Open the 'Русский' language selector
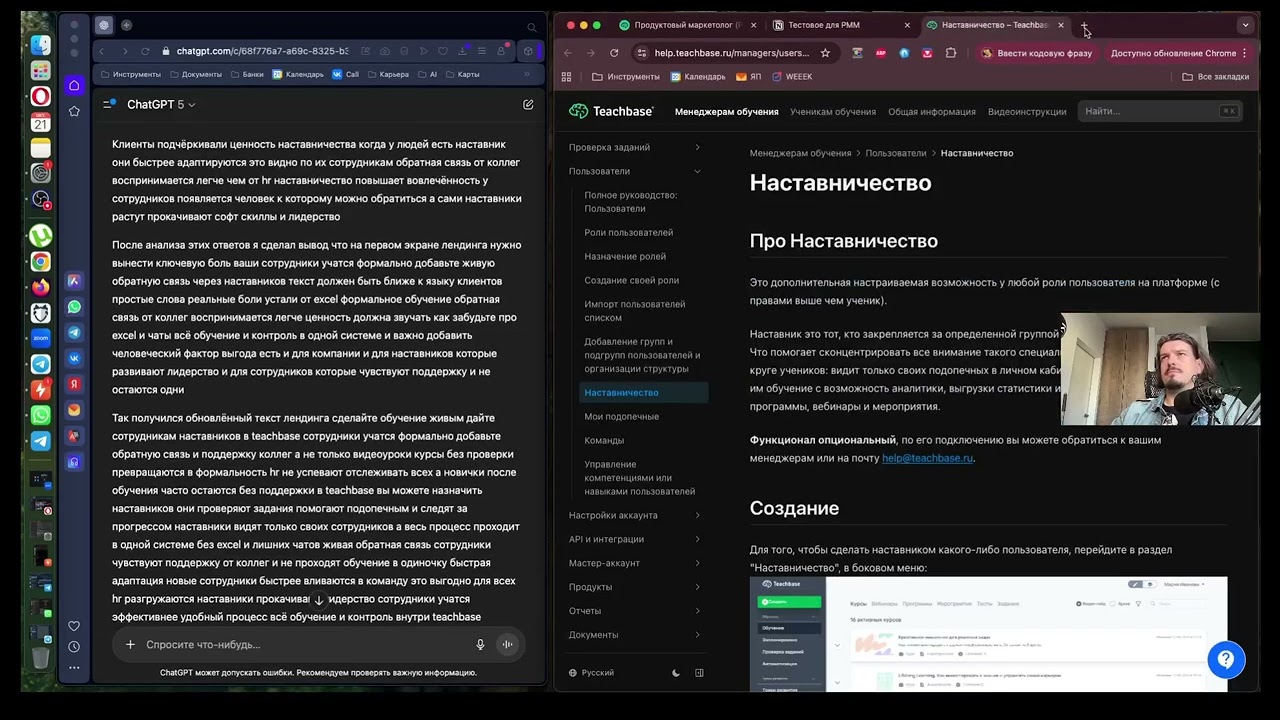The width and height of the screenshot is (1280, 720). pos(591,673)
